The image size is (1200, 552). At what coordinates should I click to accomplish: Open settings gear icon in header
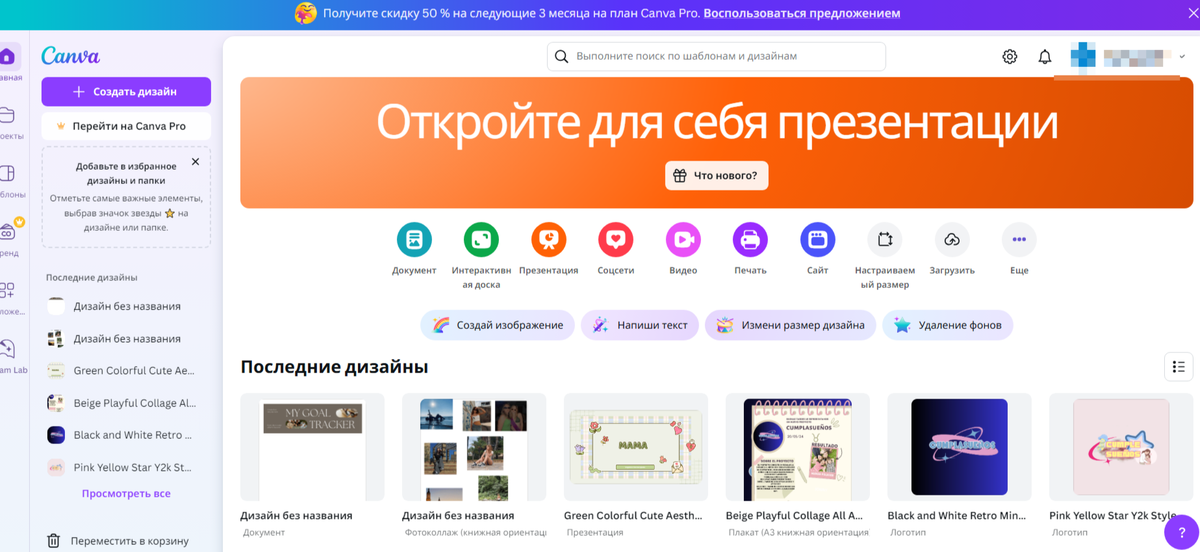1010,57
